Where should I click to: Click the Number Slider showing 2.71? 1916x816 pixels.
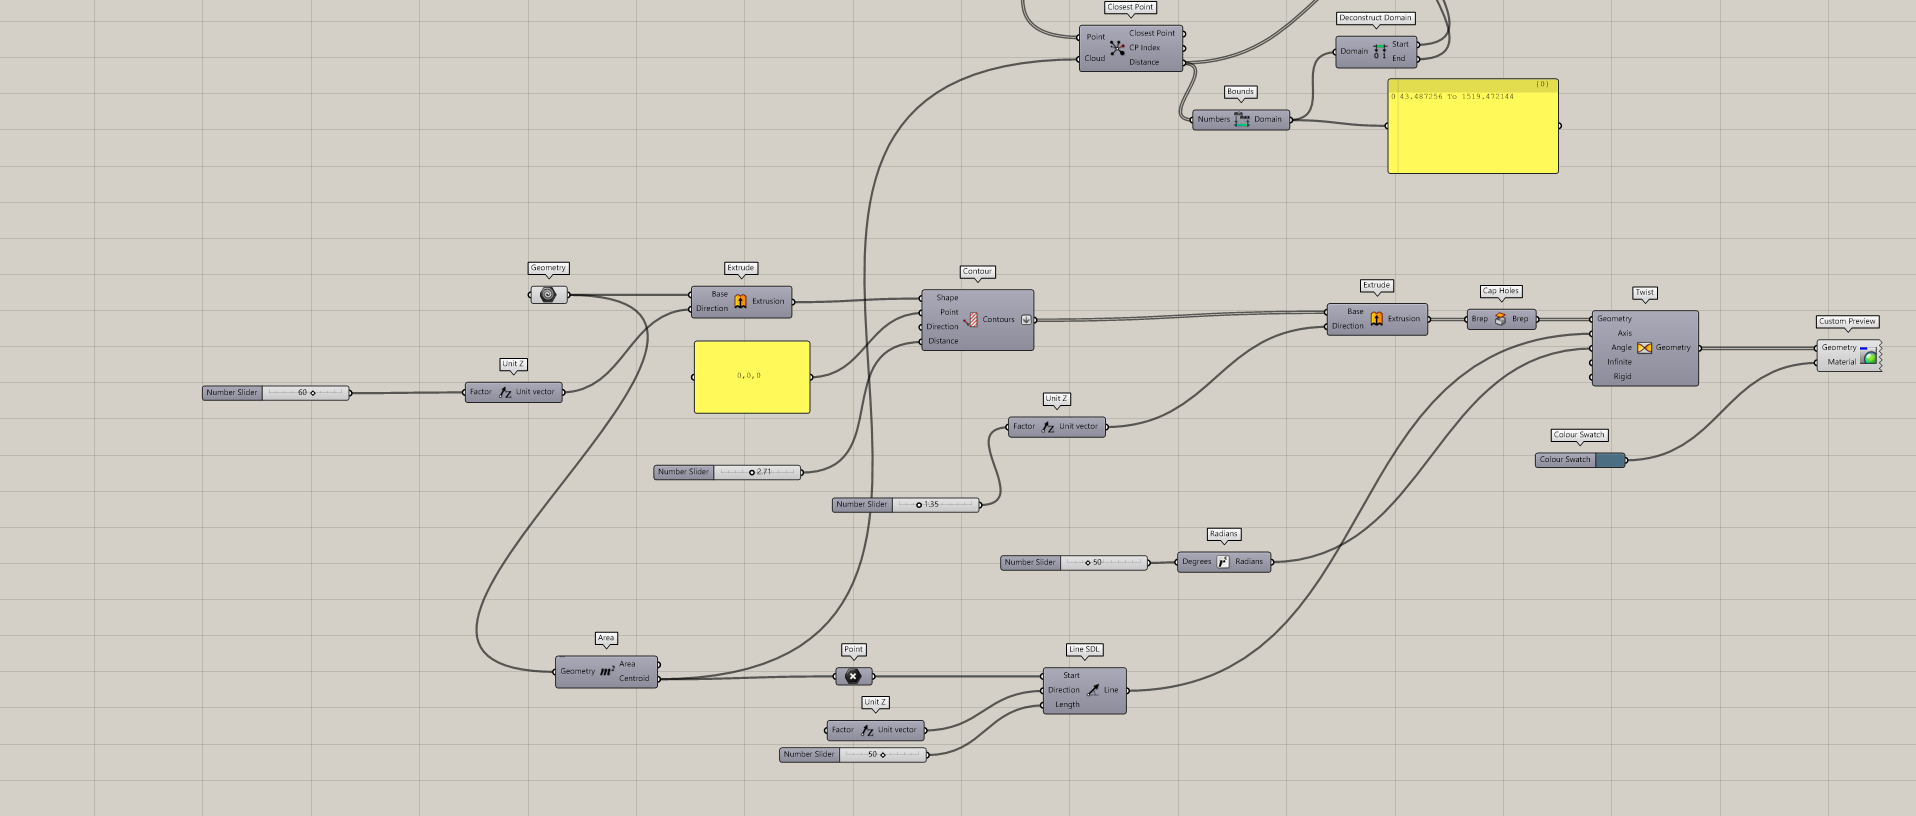click(728, 472)
